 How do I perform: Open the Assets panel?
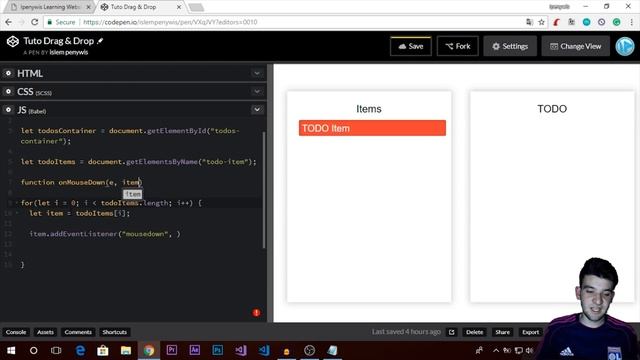click(45, 332)
